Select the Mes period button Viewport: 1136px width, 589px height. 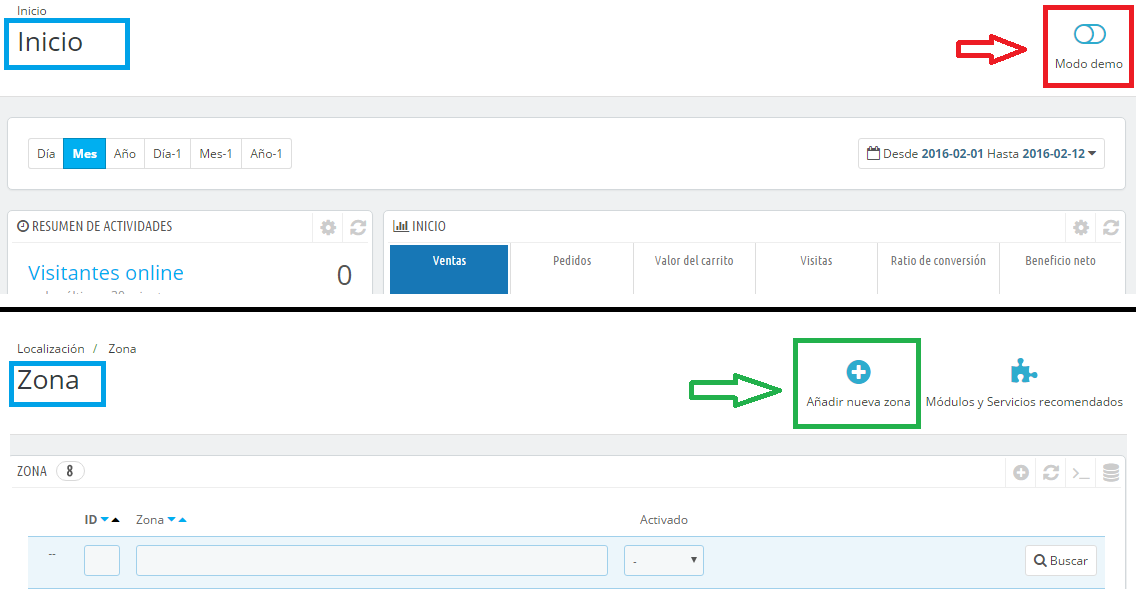tap(85, 154)
